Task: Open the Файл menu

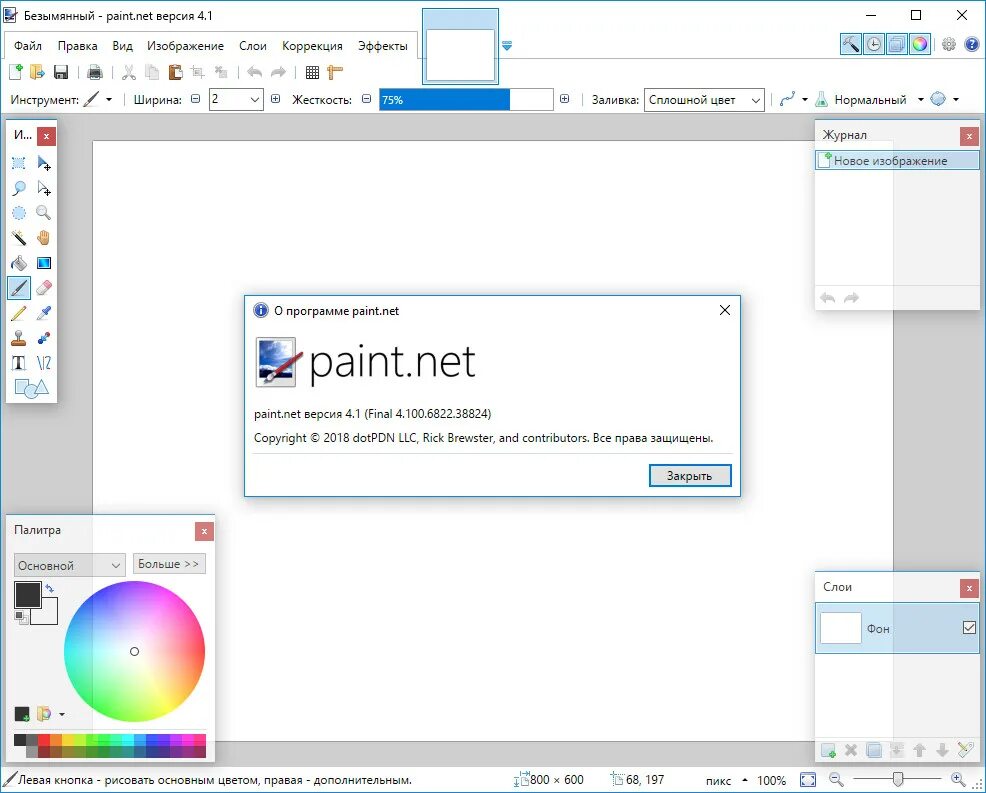Action: click(x=28, y=46)
